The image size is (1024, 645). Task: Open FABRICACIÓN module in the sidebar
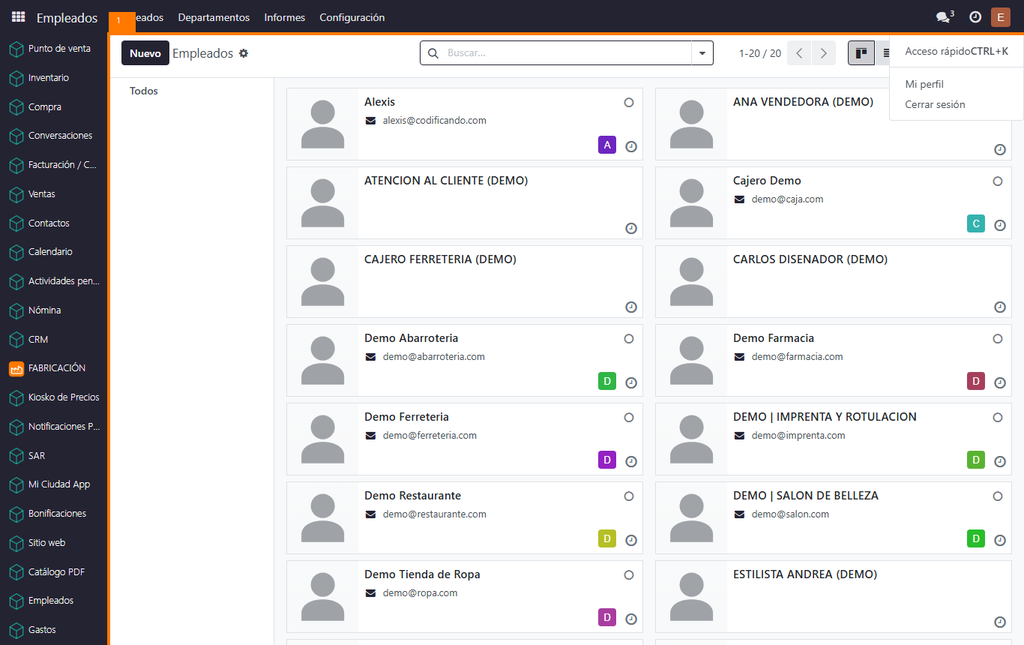tap(54, 368)
